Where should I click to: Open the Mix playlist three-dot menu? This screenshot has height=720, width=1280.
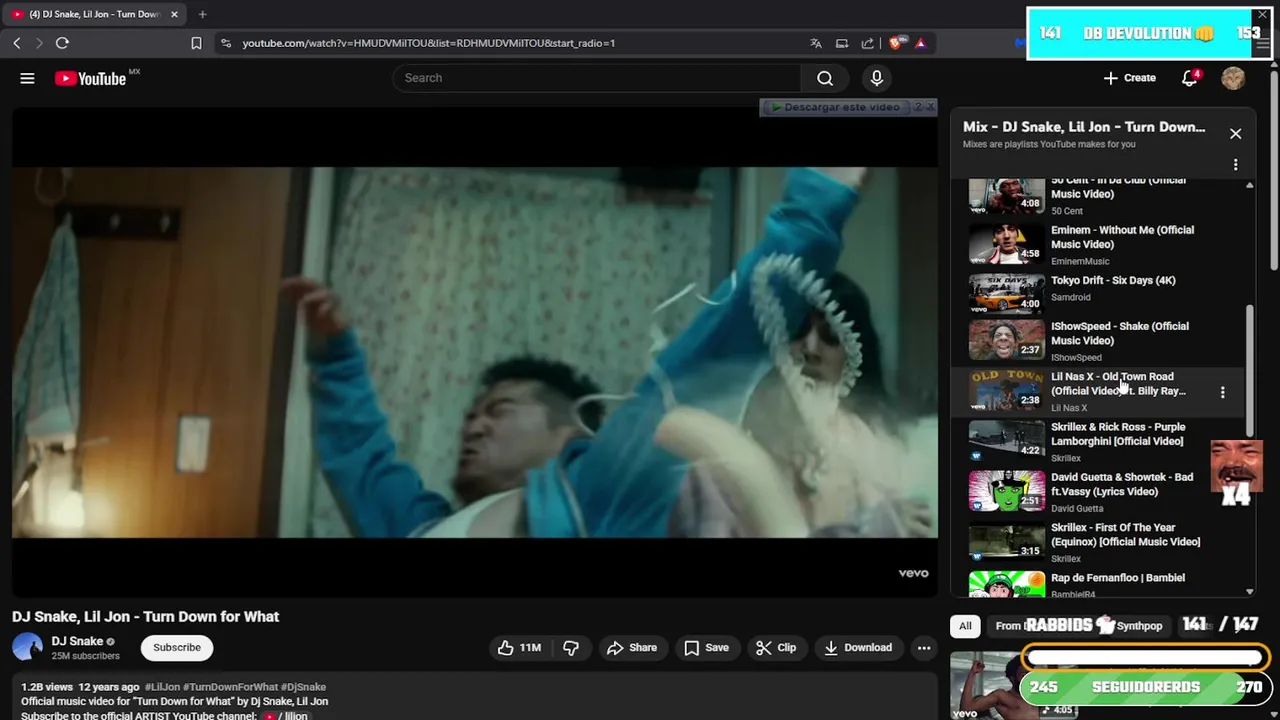pos(1235,164)
